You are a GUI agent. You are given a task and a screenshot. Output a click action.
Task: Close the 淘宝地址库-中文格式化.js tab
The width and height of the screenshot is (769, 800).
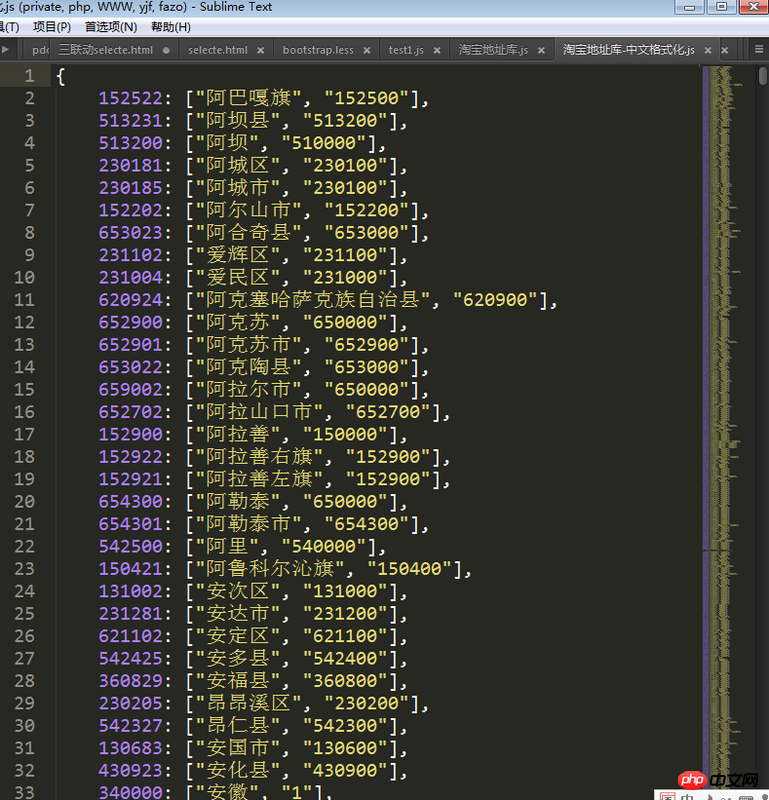(708, 51)
